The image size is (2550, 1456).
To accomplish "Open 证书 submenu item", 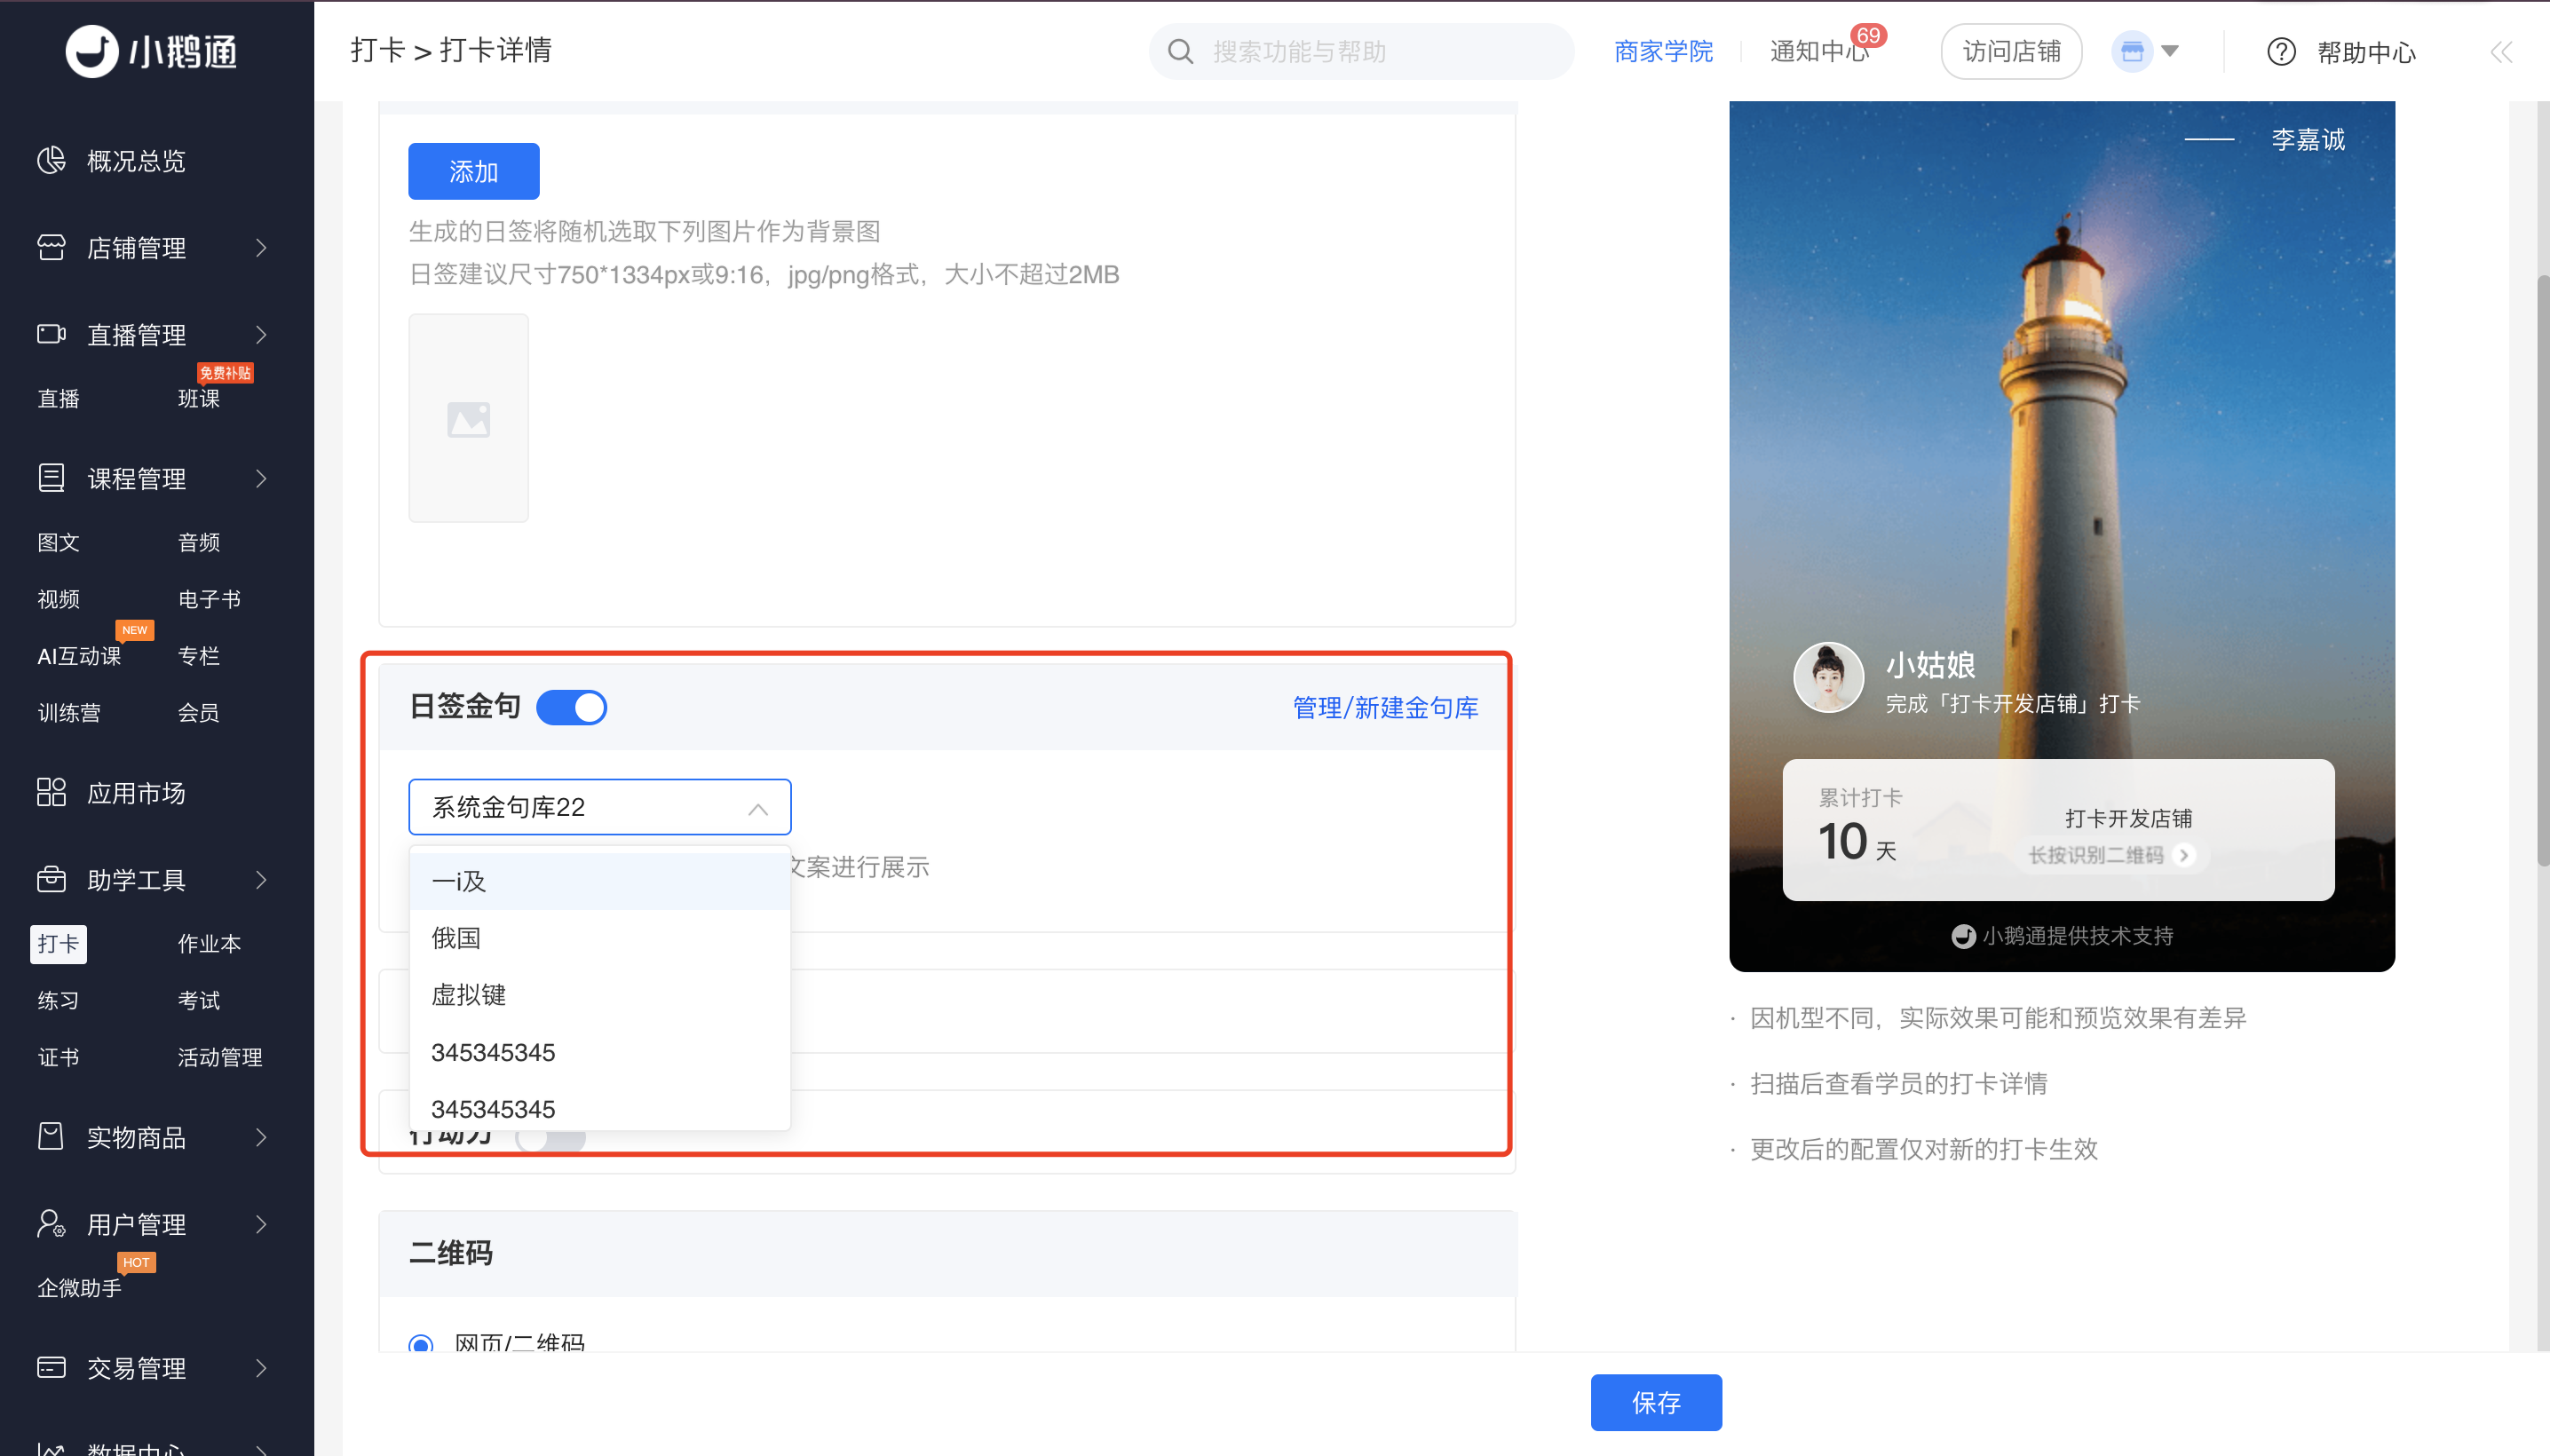I will (x=59, y=1057).
